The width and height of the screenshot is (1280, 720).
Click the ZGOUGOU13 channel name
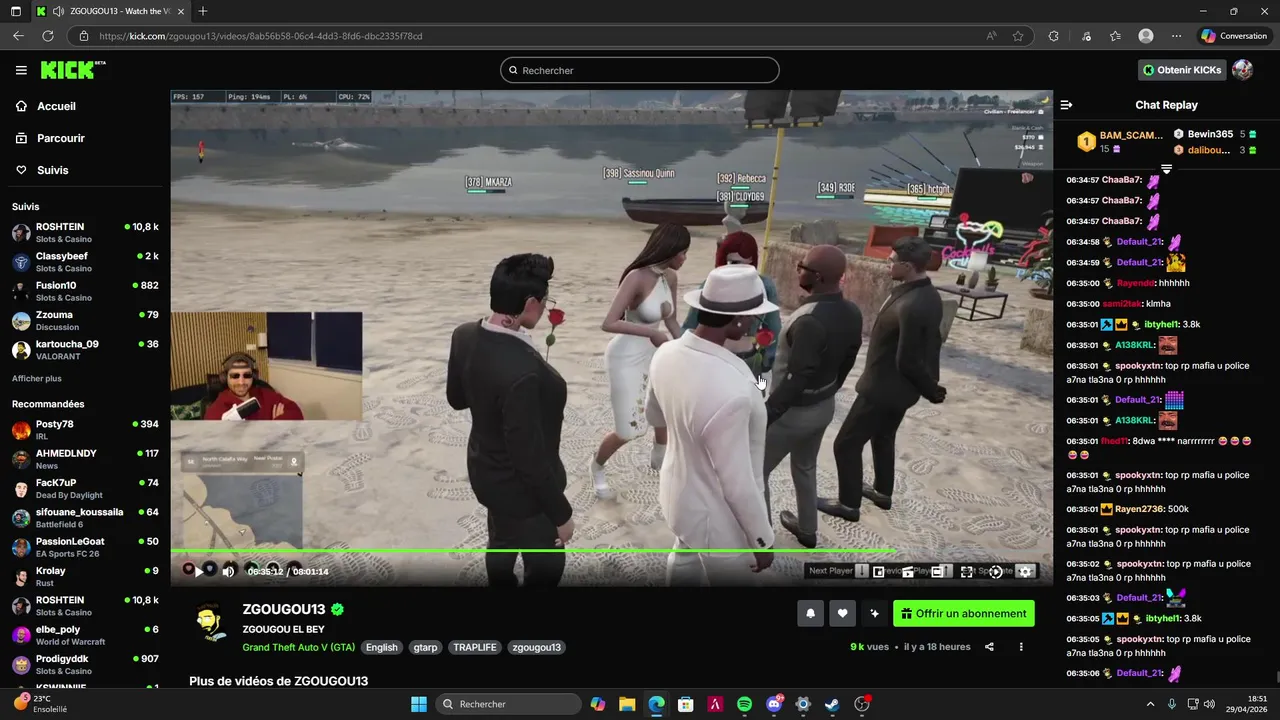(x=284, y=609)
